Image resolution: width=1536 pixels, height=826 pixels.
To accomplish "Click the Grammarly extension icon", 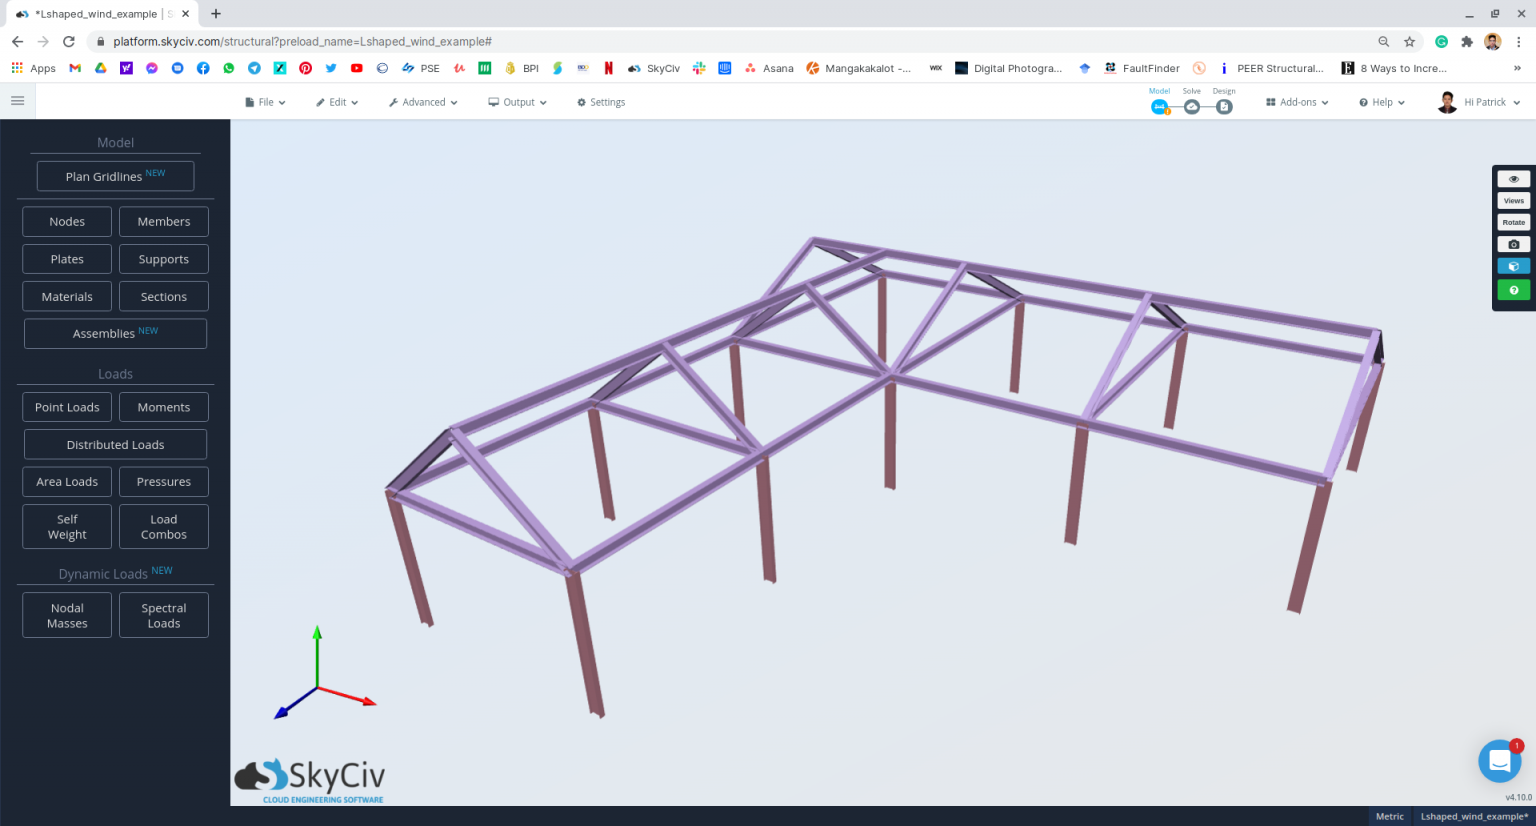I will [x=1441, y=42].
